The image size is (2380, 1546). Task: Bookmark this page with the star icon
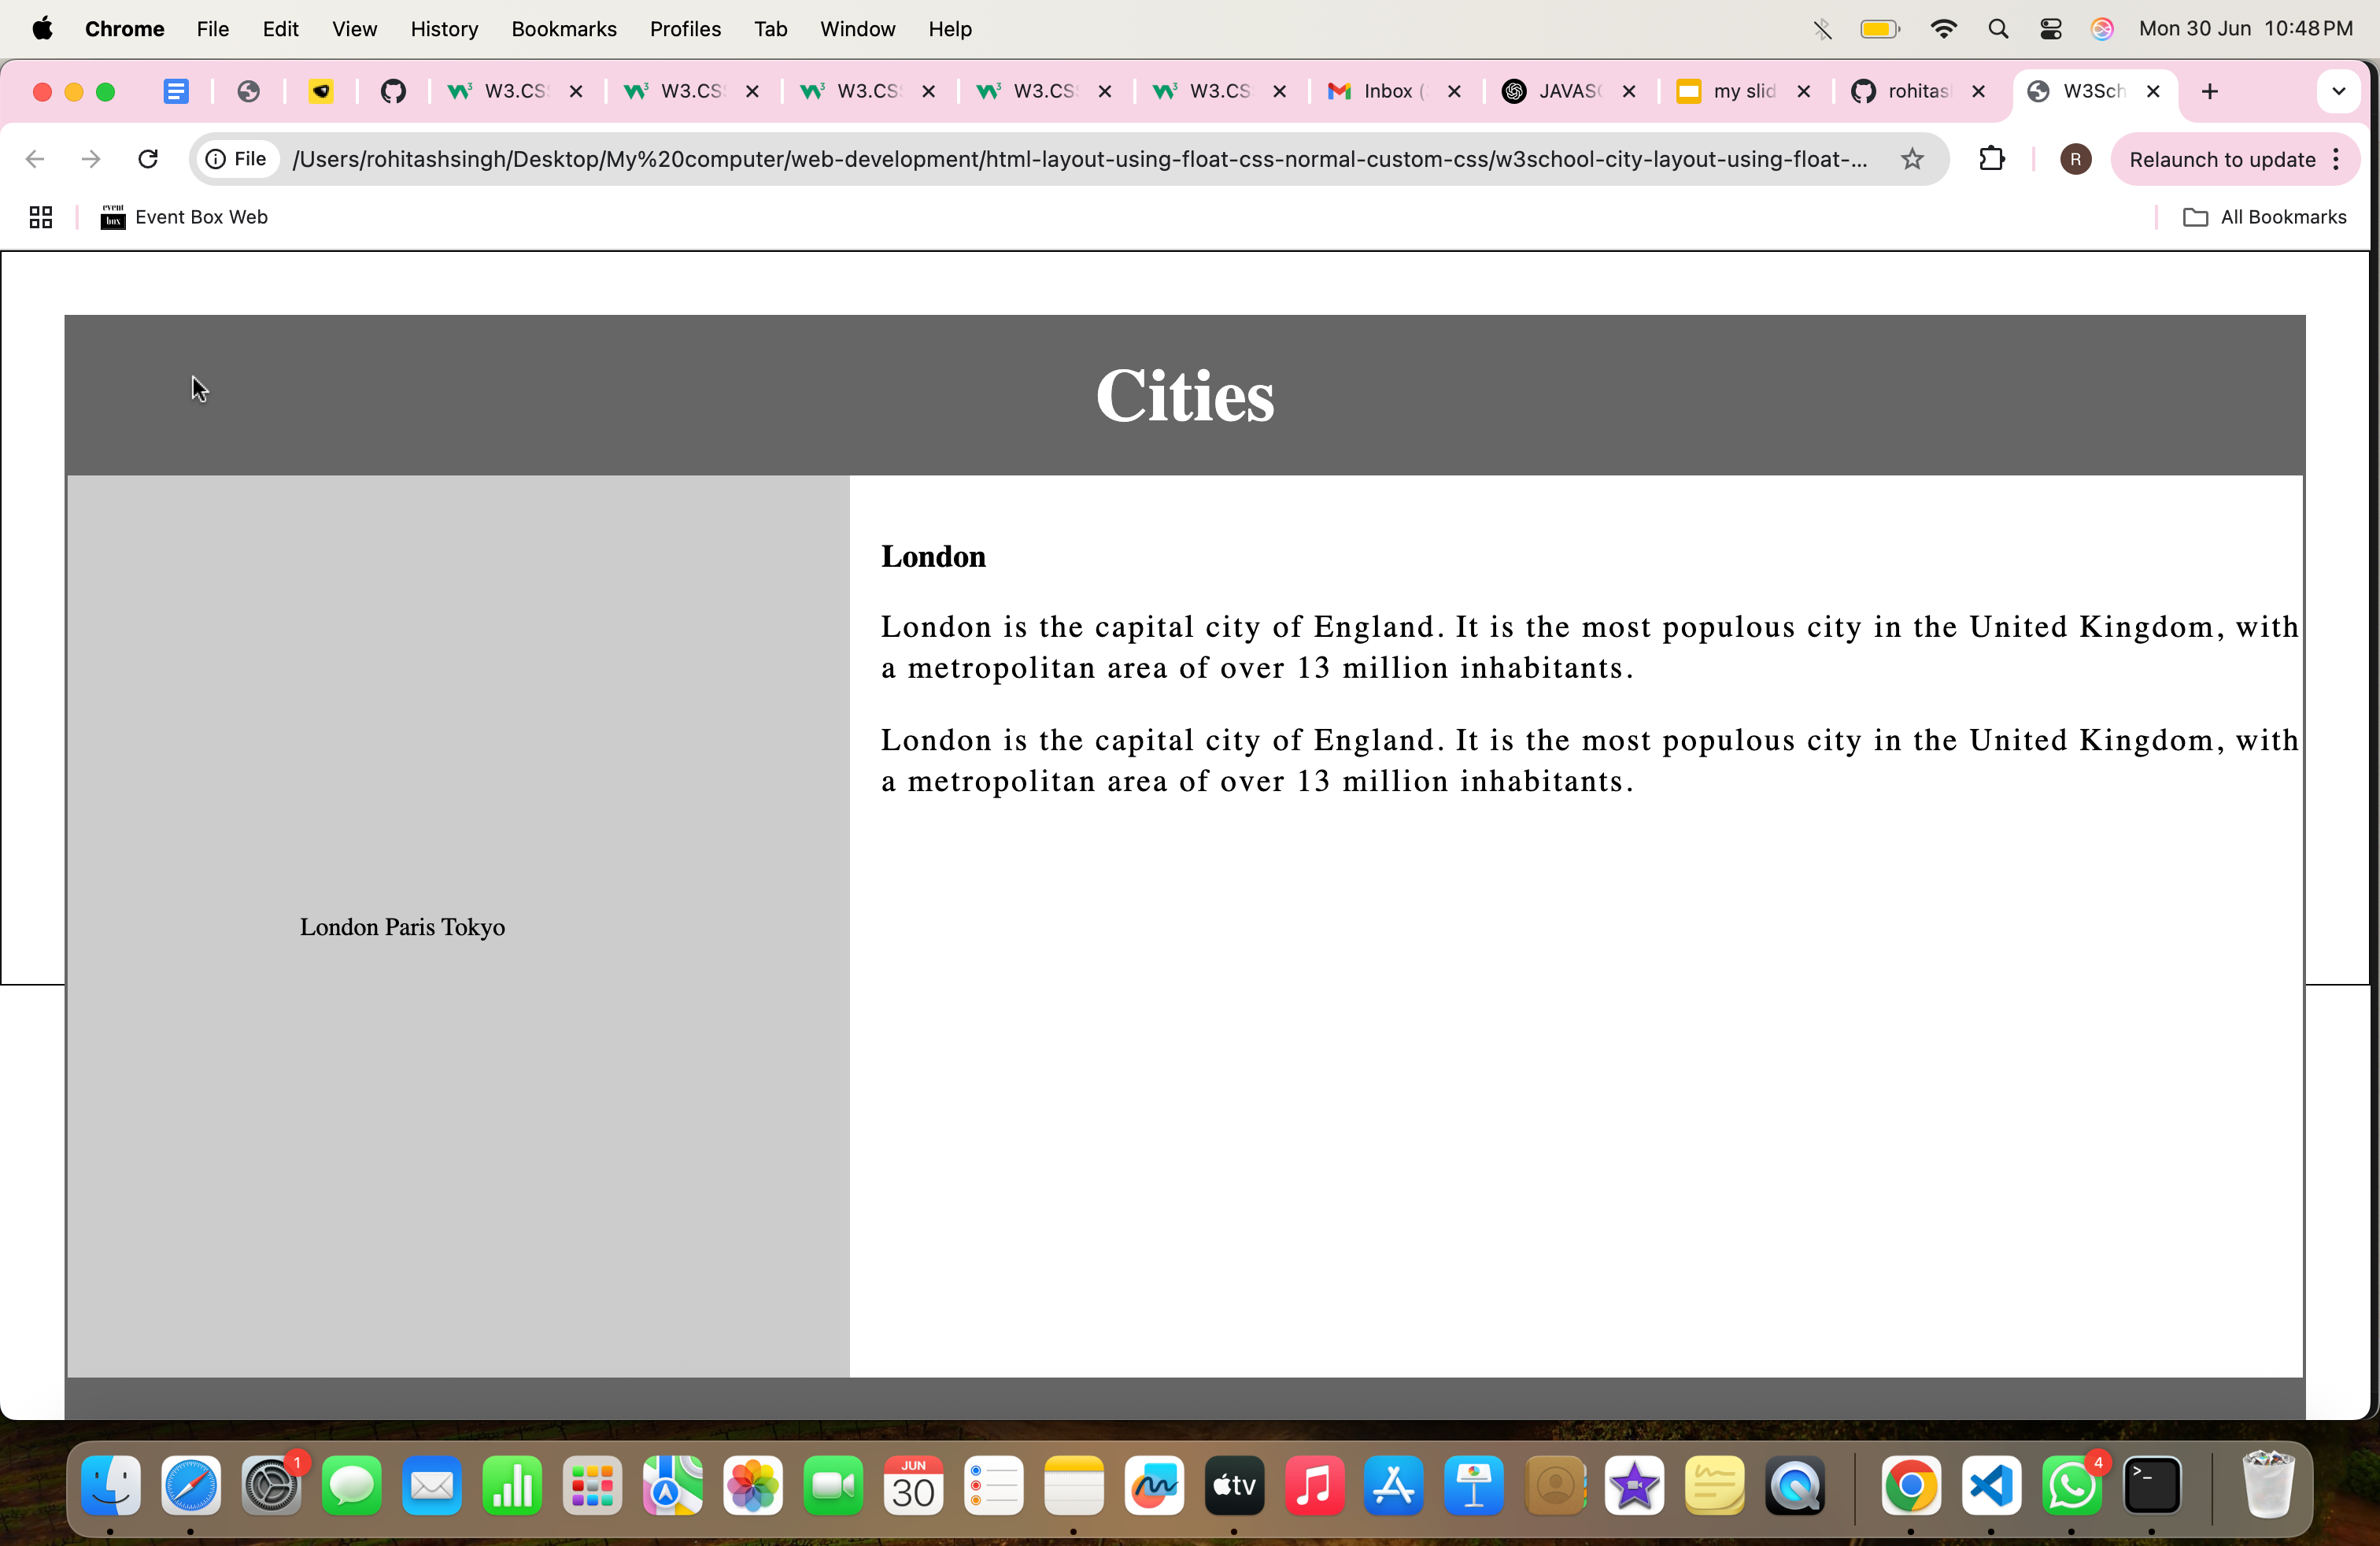[x=1911, y=159]
